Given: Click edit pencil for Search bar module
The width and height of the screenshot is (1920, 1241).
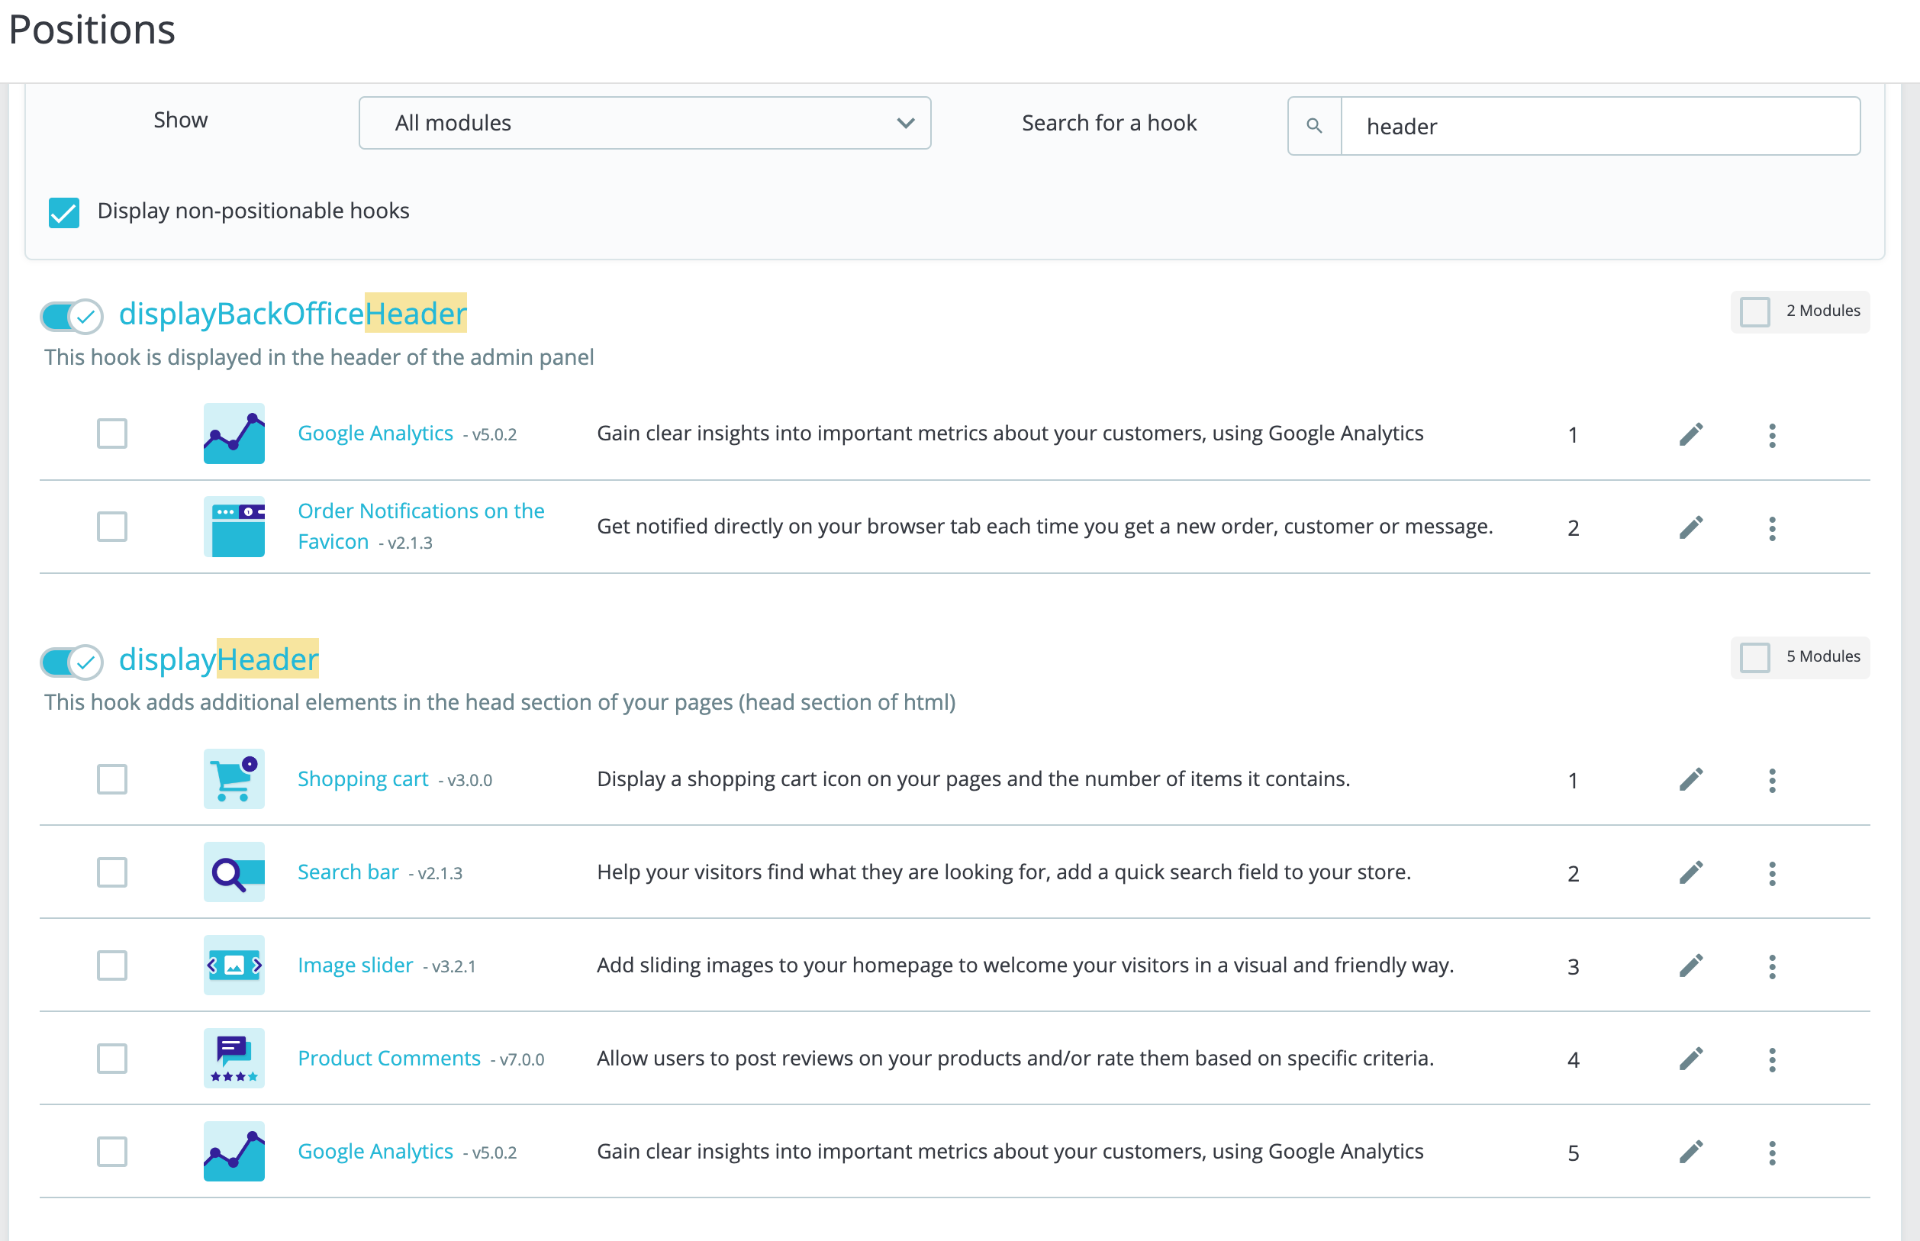Looking at the screenshot, I should tap(1690, 873).
